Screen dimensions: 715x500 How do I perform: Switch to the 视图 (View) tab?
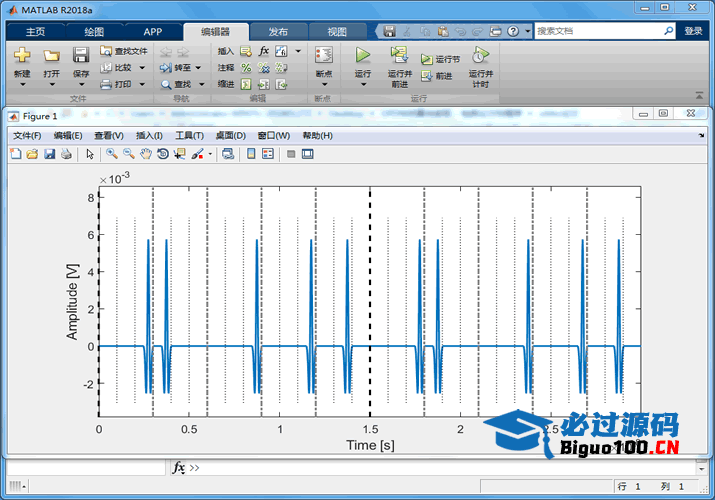click(337, 32)
